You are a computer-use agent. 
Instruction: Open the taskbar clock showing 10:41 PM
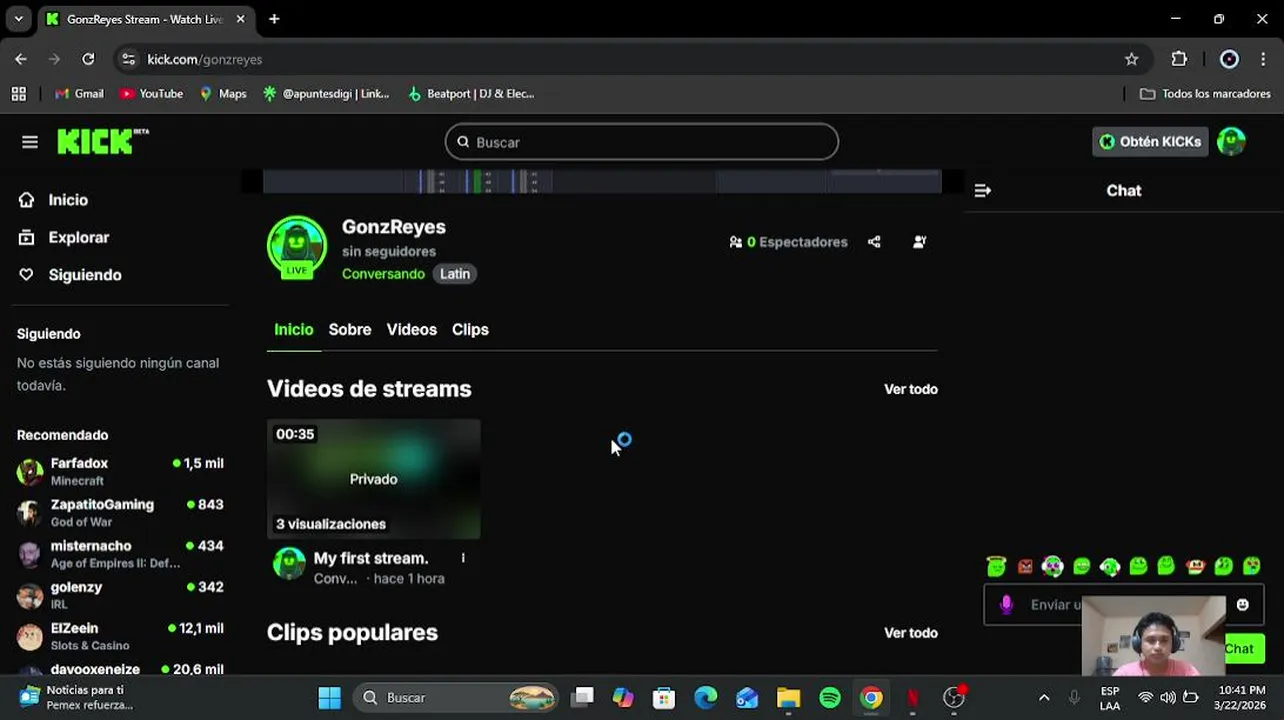coord(1240,698)
